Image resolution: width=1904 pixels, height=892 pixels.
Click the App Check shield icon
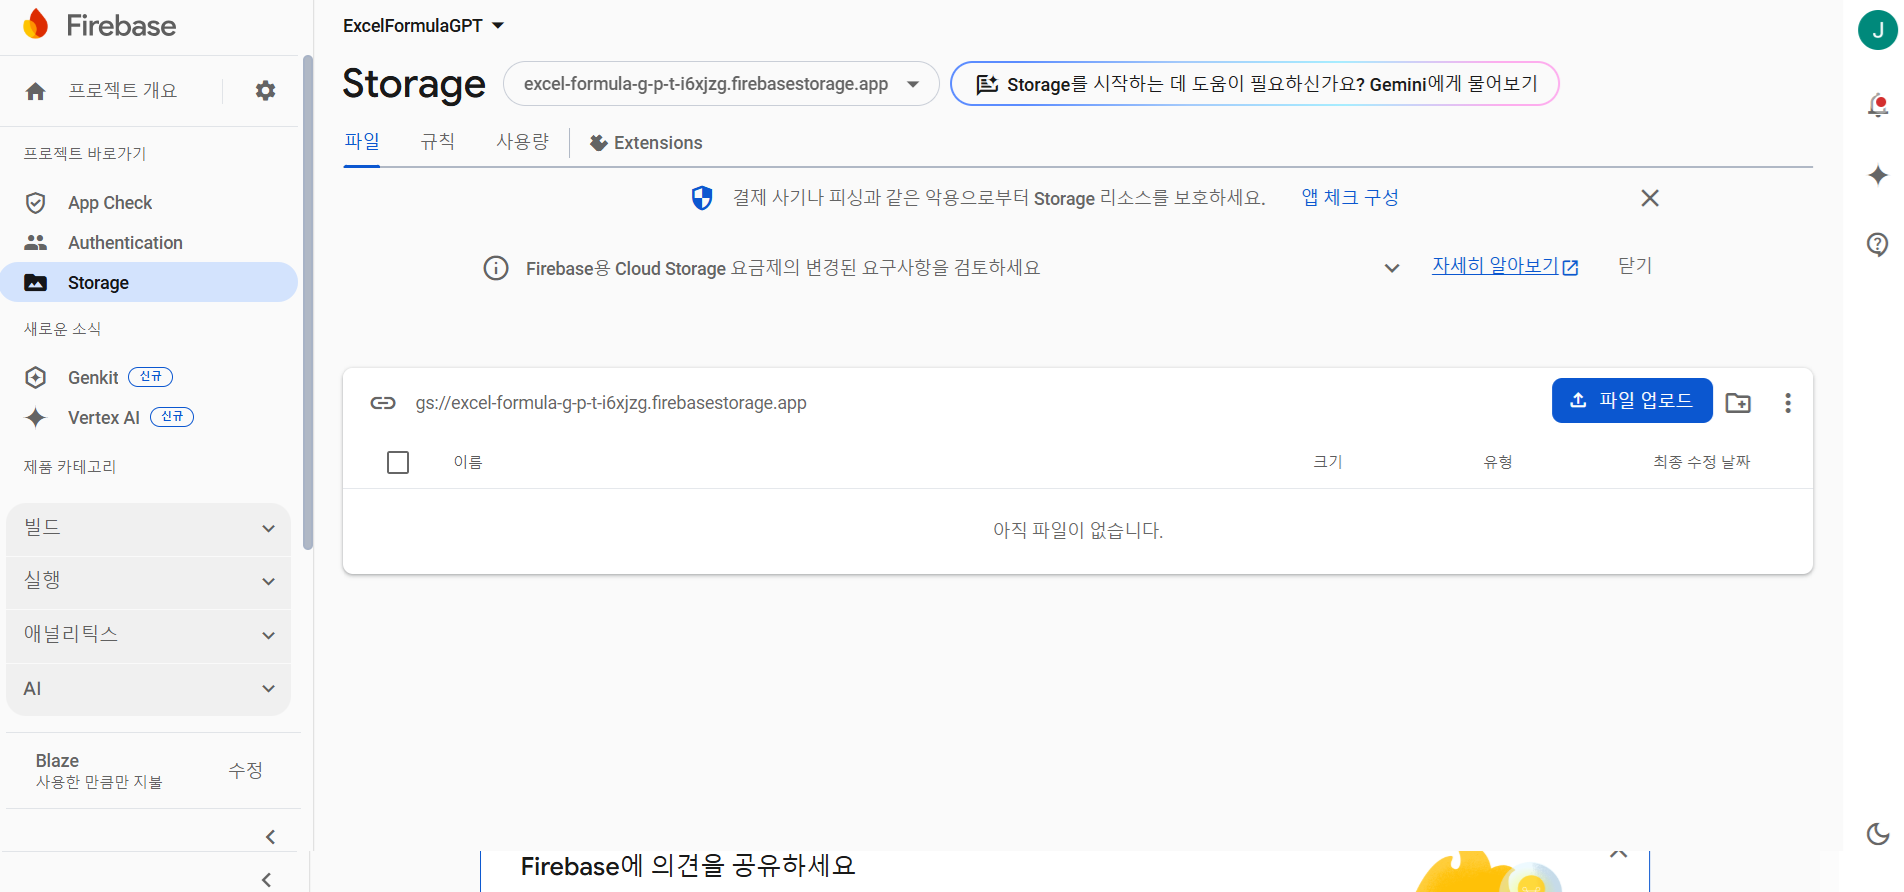point(36,203)
